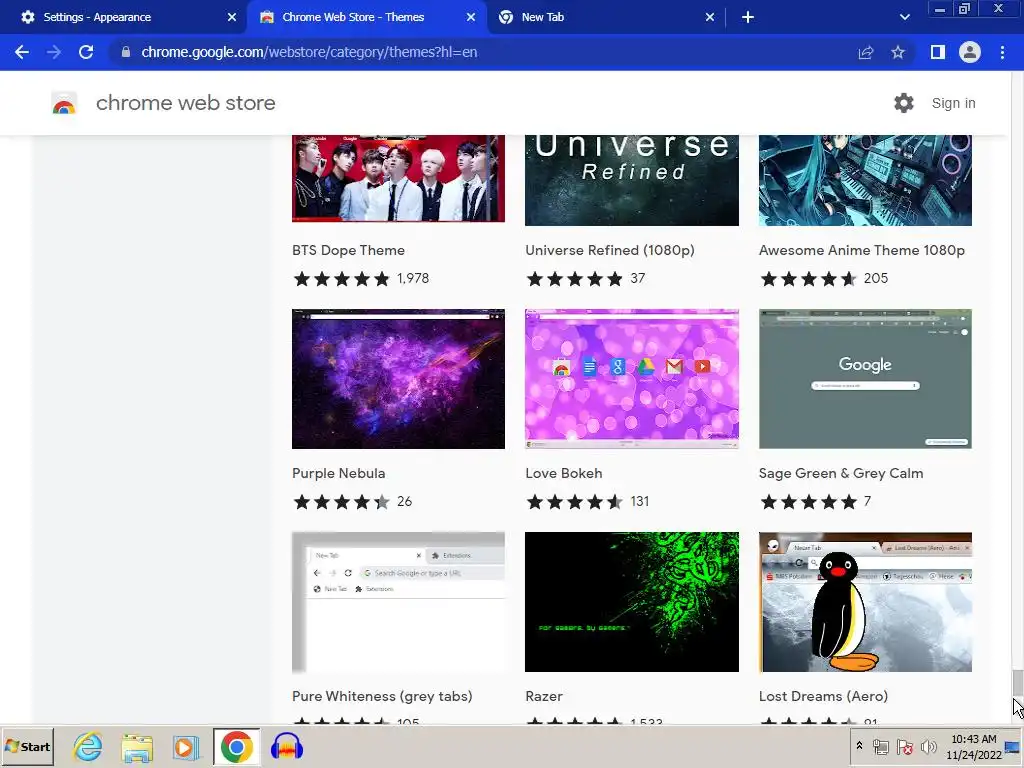The height and width of the screenshot is (768, 1024).
Task: Open Razer theme thumbnail
Action: tap(632, 601)
